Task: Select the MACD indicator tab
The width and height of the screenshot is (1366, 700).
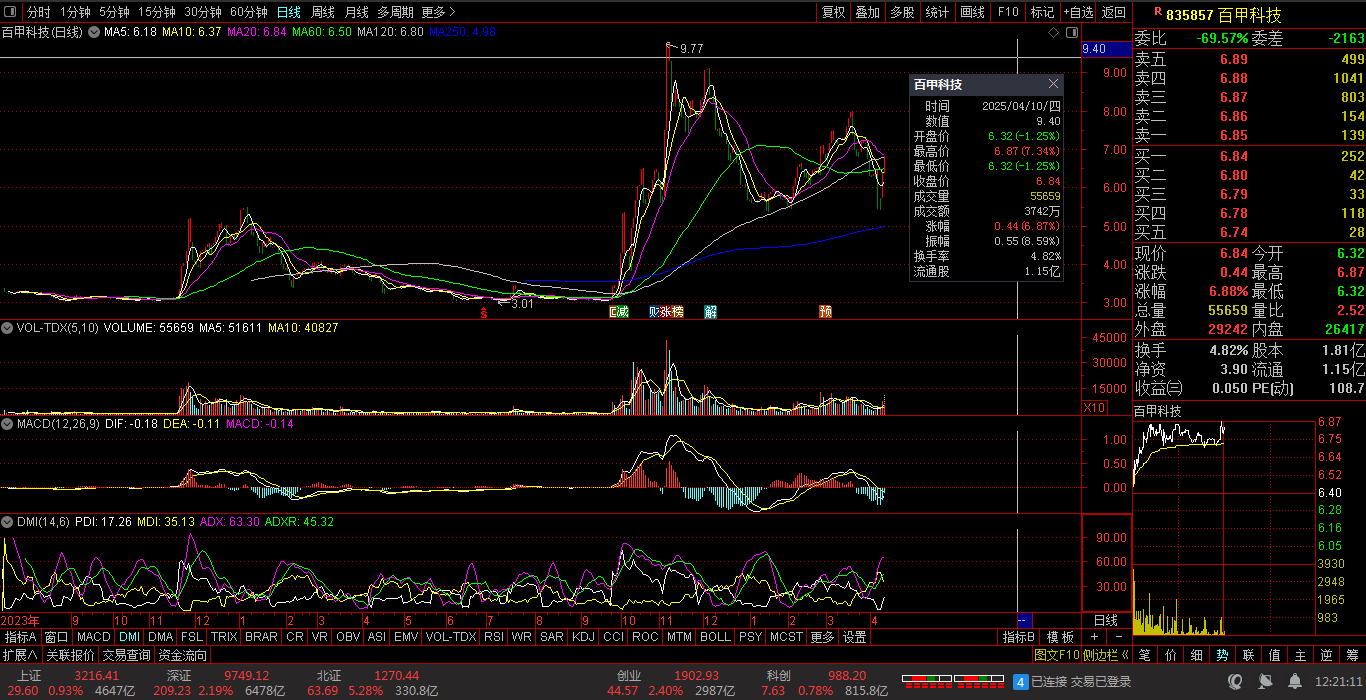Action: [93, 637]
